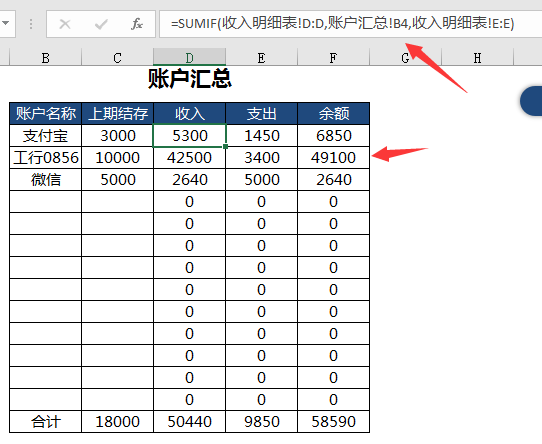The width and height of the screenshot is (542, 444).
Task: Select the 18000 total cell
Action: click(x=118, y=422)
